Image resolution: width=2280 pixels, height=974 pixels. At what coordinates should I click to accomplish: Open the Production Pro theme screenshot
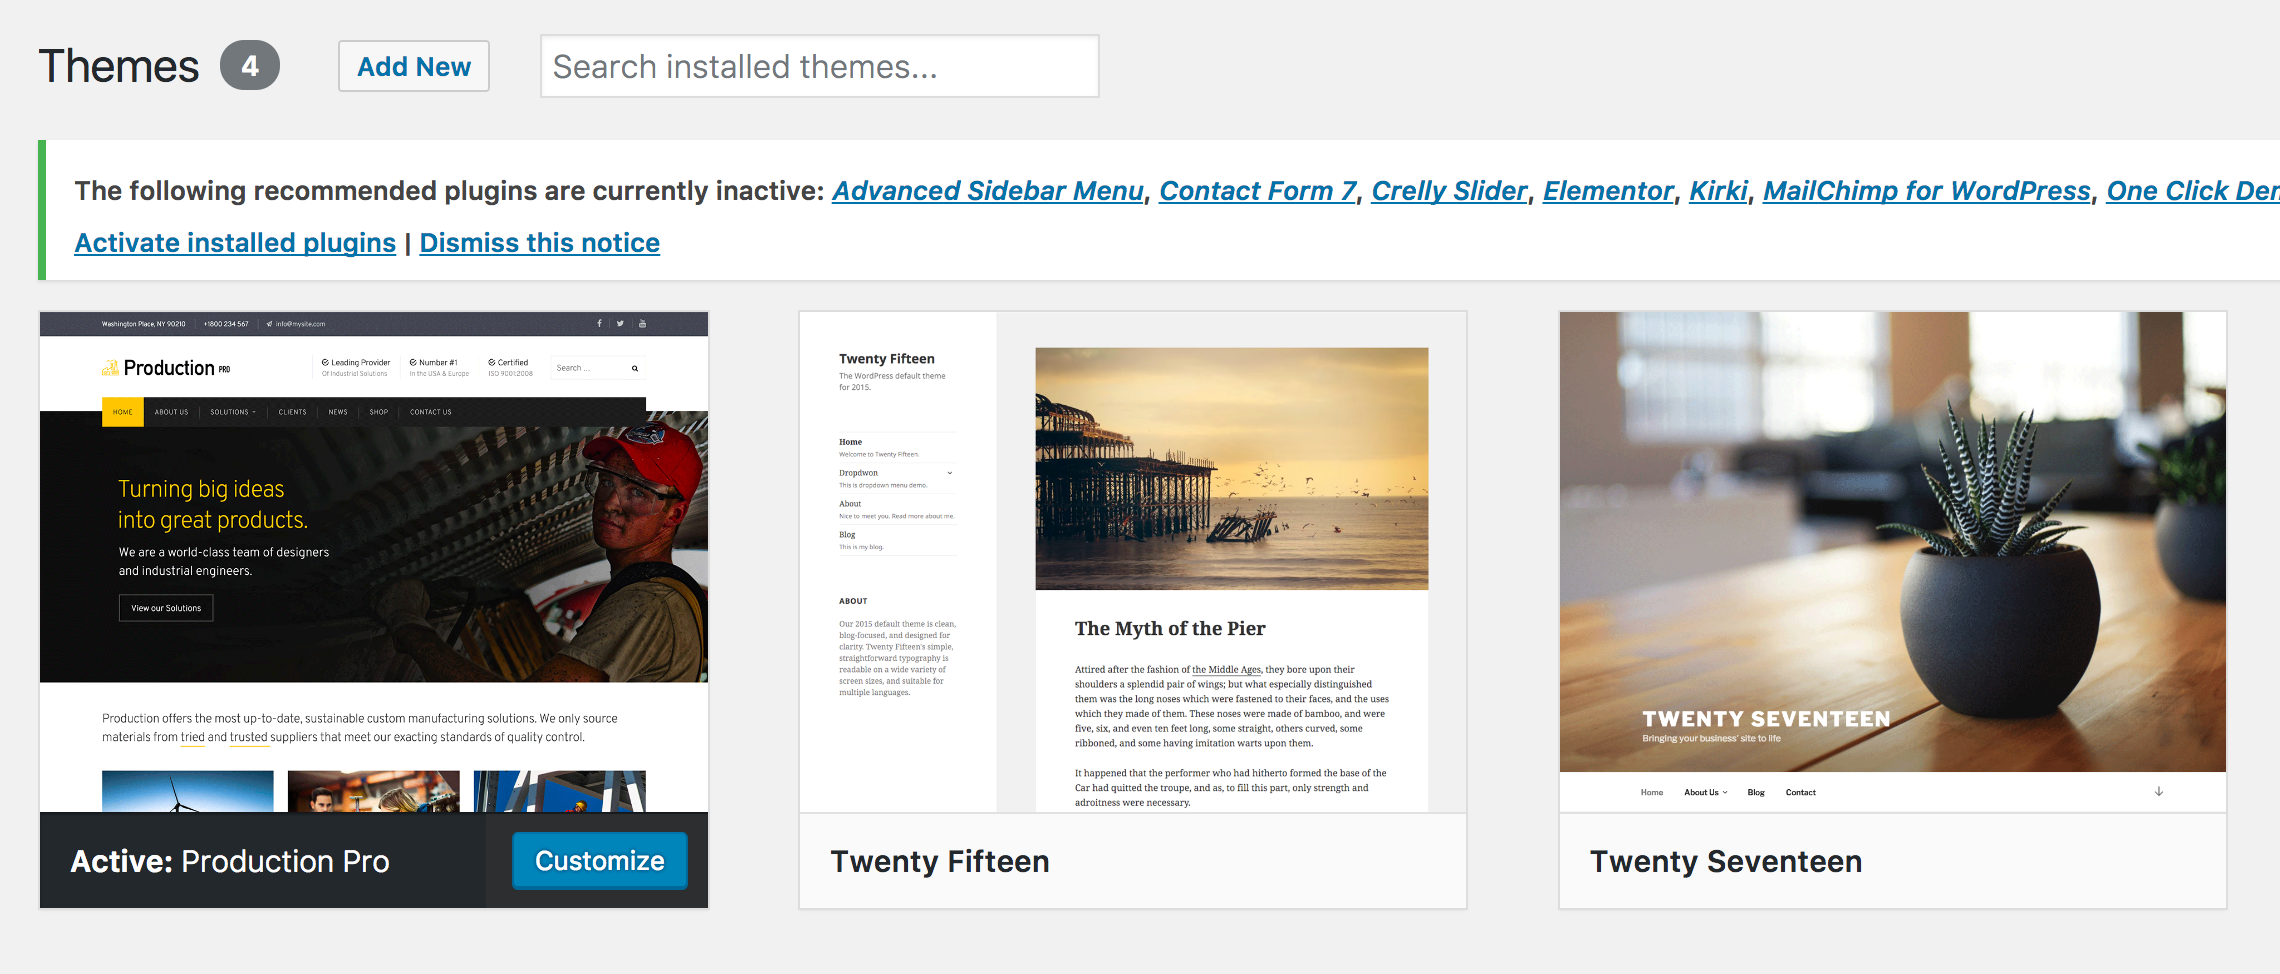point(374,562)
